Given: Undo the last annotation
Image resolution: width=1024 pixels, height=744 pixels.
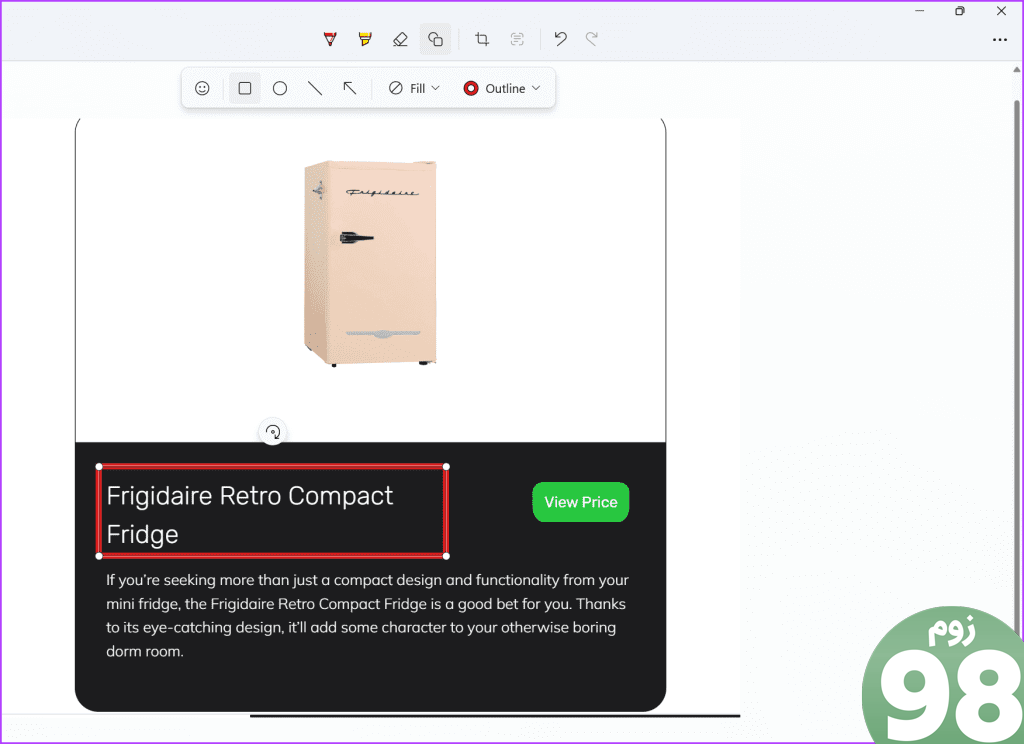Looking at the screenshot, I should tap(560, 39).
